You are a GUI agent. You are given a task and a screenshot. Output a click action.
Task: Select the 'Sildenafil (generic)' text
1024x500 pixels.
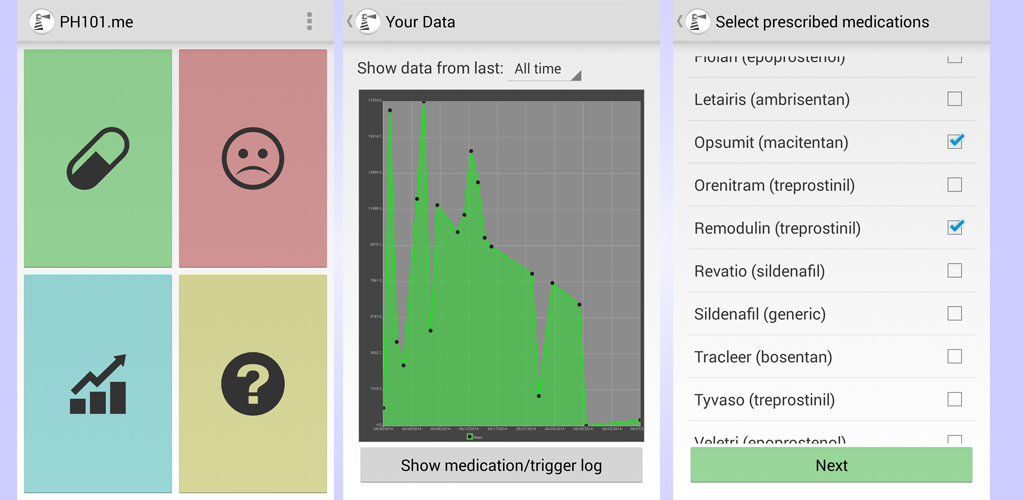click(x=760, y=315)
